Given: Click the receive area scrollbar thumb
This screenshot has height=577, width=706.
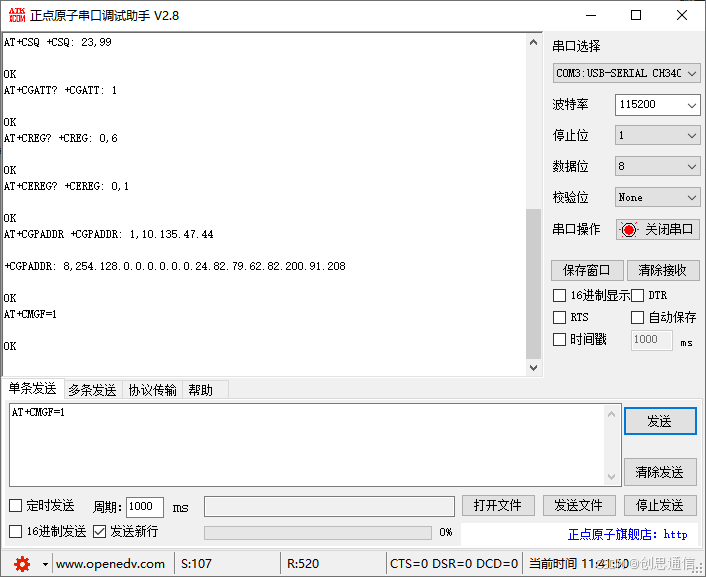Looking at the screenshot, I should point(534,284).
